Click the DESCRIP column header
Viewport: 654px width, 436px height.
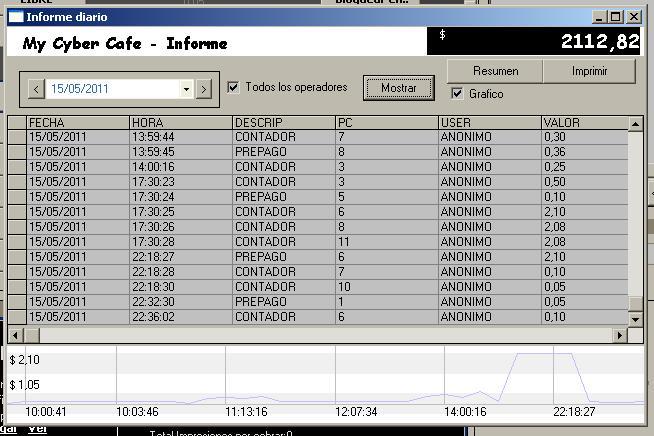pyautogui.click(x=284, y=123)
